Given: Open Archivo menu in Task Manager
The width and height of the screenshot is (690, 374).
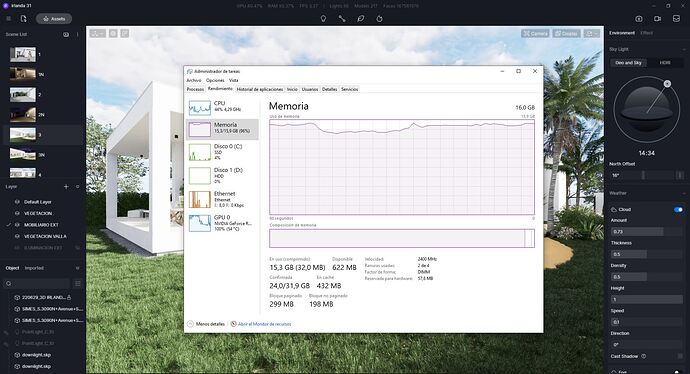Looking at the screenshot, I should 194,80.
